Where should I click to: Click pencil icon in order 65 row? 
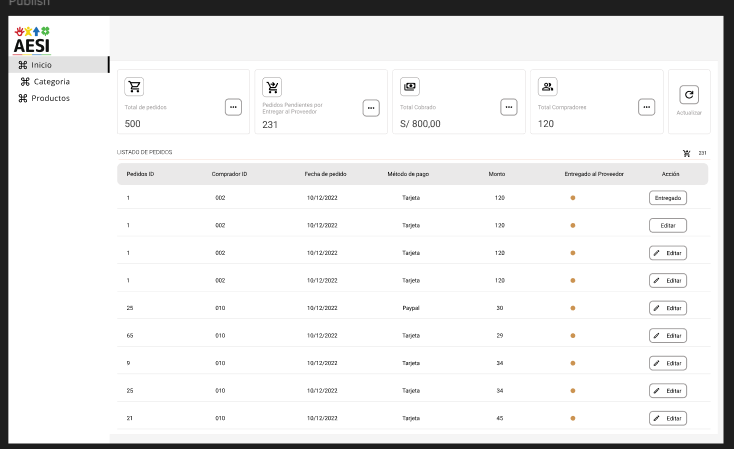pos(656,336)
